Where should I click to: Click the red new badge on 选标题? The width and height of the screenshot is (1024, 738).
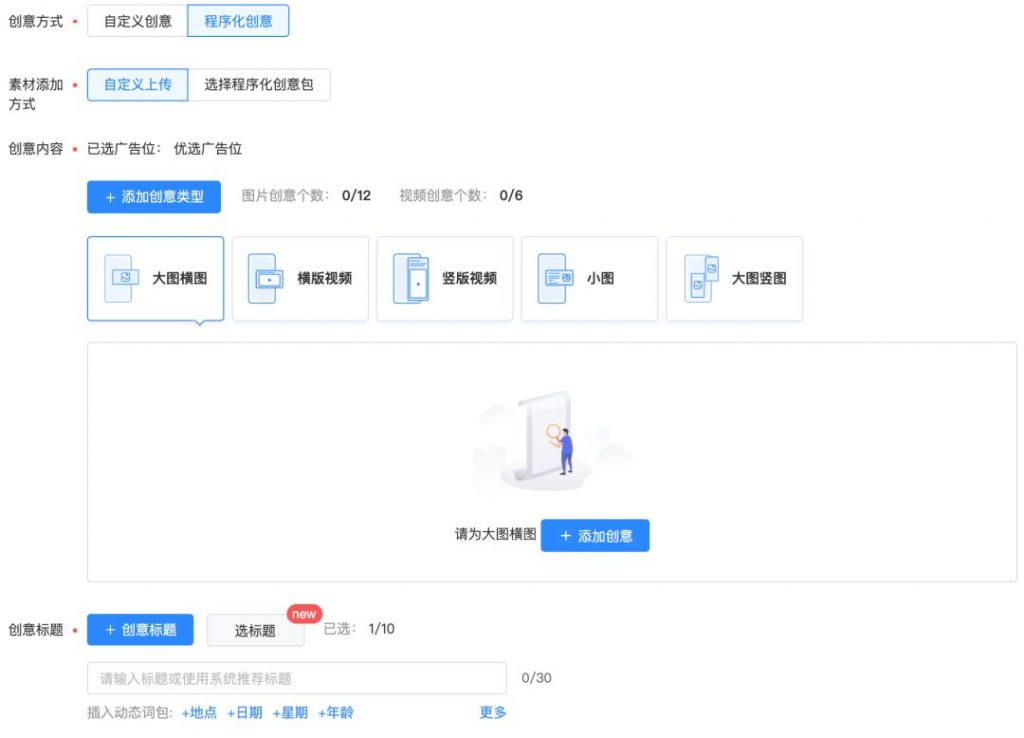point(302,614)
